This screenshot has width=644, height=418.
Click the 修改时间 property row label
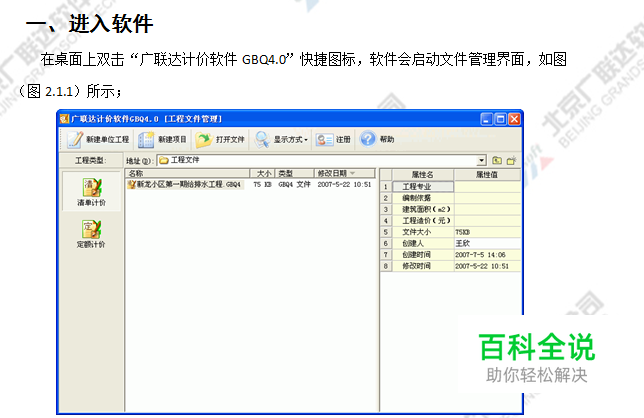[416, 266]
